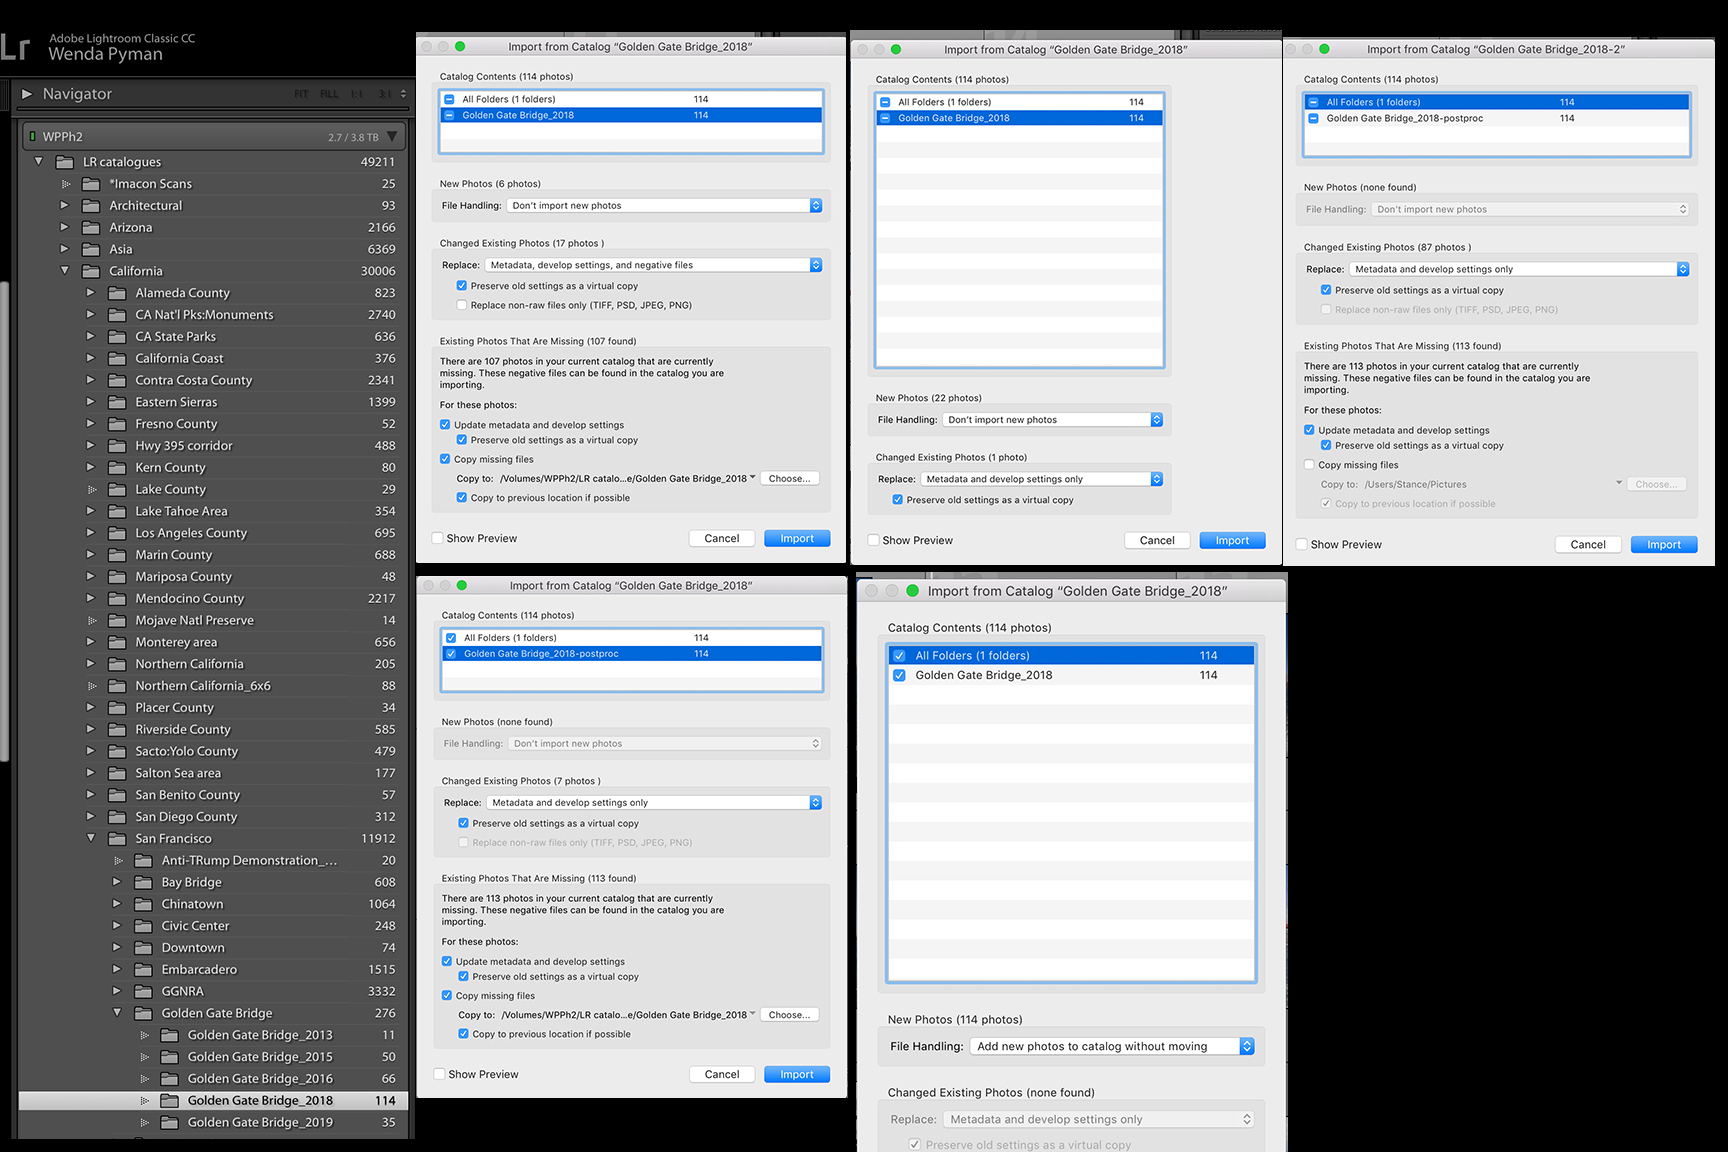Uncheck Golden Gate Bridge_2018-postproc in the 7-changed-photos dialog
Screen dimensions: 1728x1152
[452, 654]
